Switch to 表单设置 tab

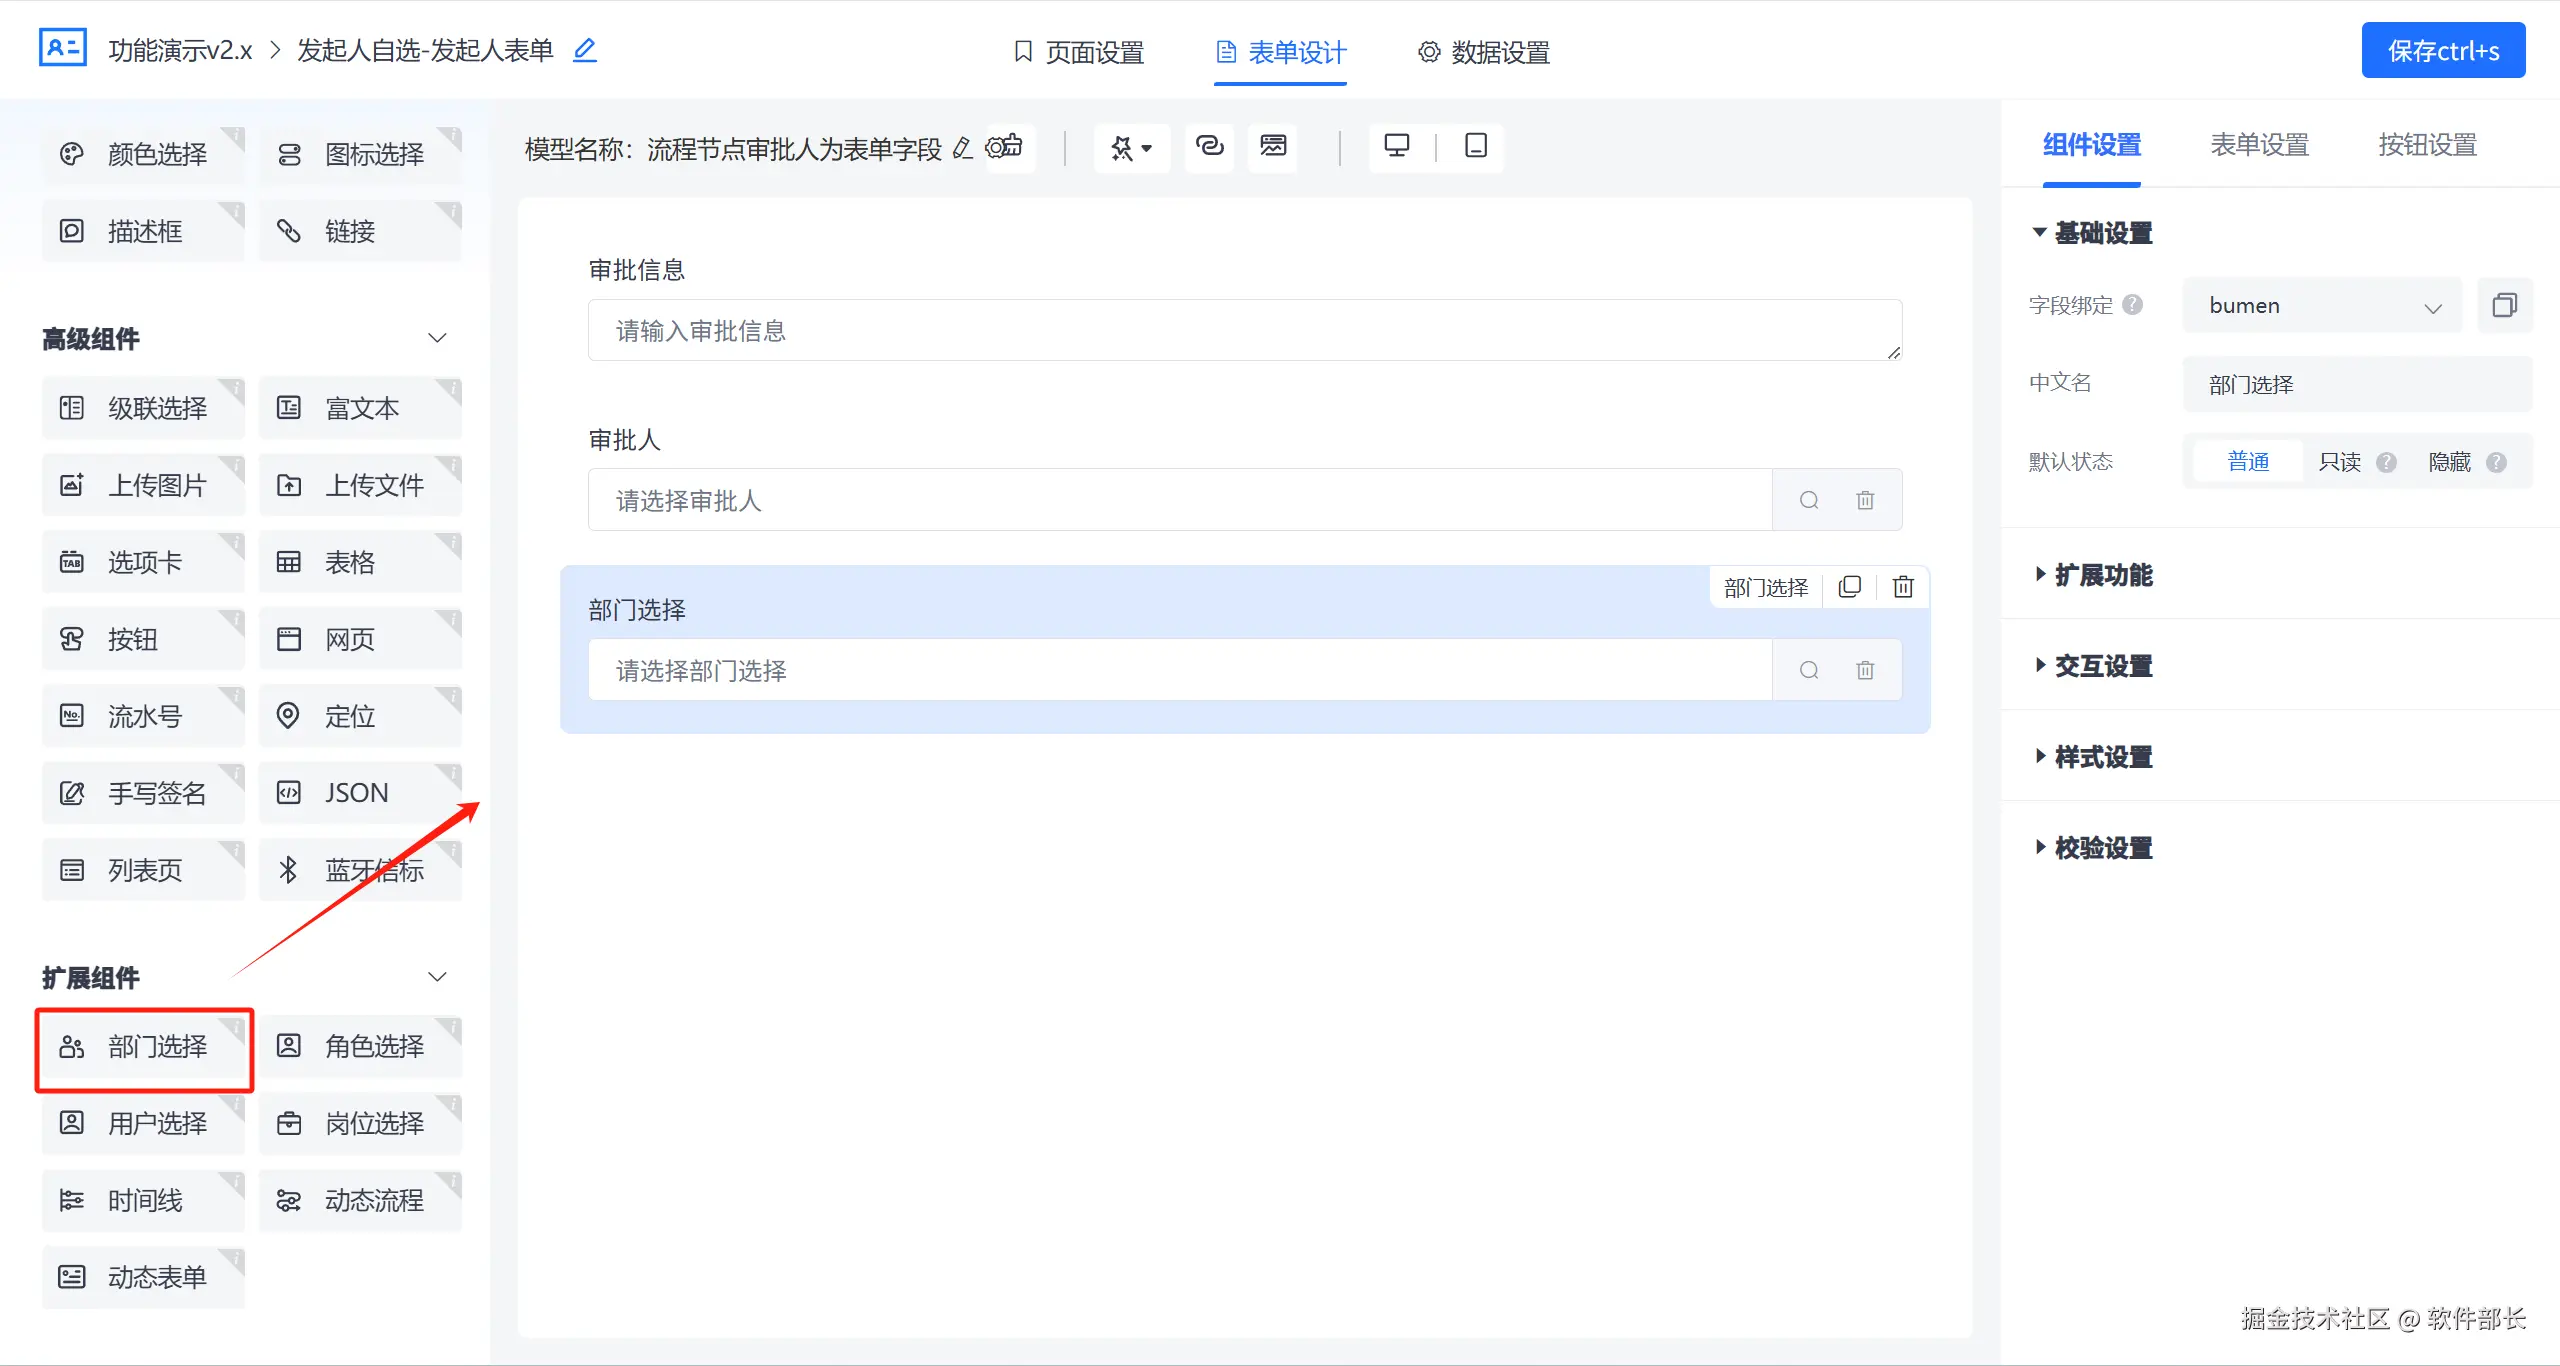click(2259, 145)
